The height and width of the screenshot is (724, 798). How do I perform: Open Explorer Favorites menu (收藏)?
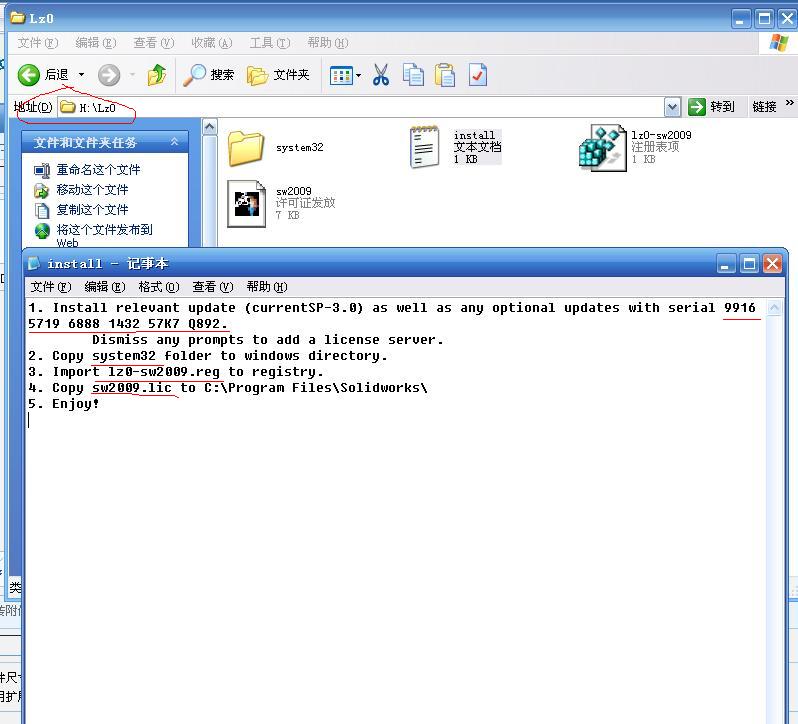click(212, 43)
